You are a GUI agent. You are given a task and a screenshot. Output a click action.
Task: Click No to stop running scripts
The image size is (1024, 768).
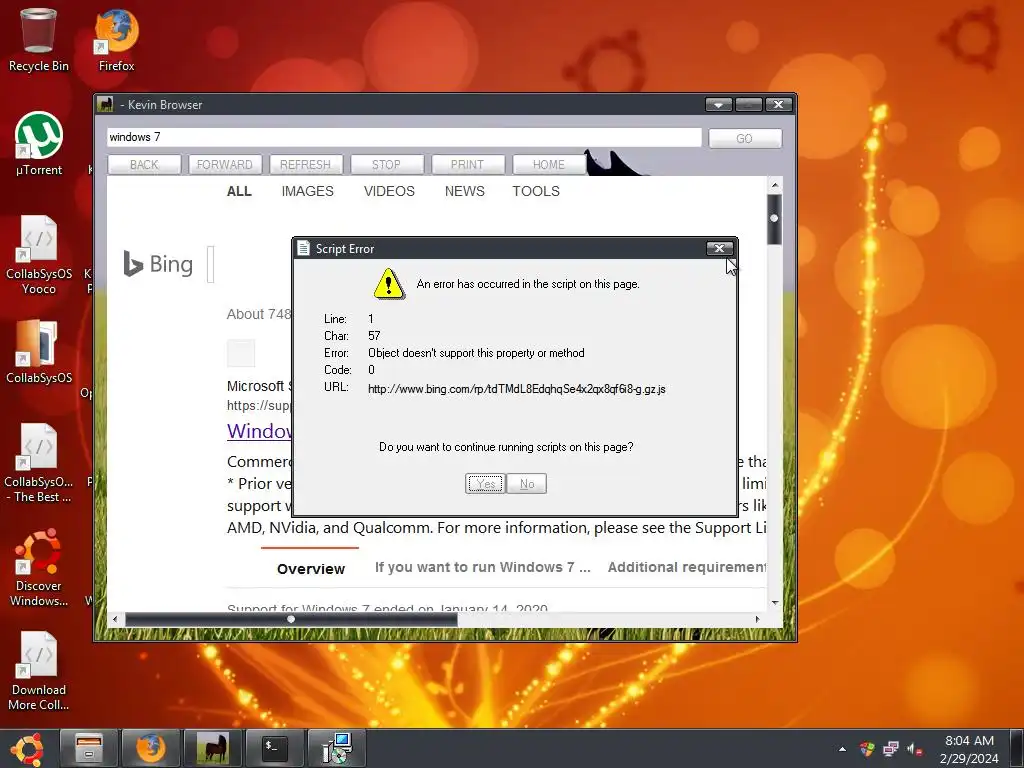click(x=526, y=484)
